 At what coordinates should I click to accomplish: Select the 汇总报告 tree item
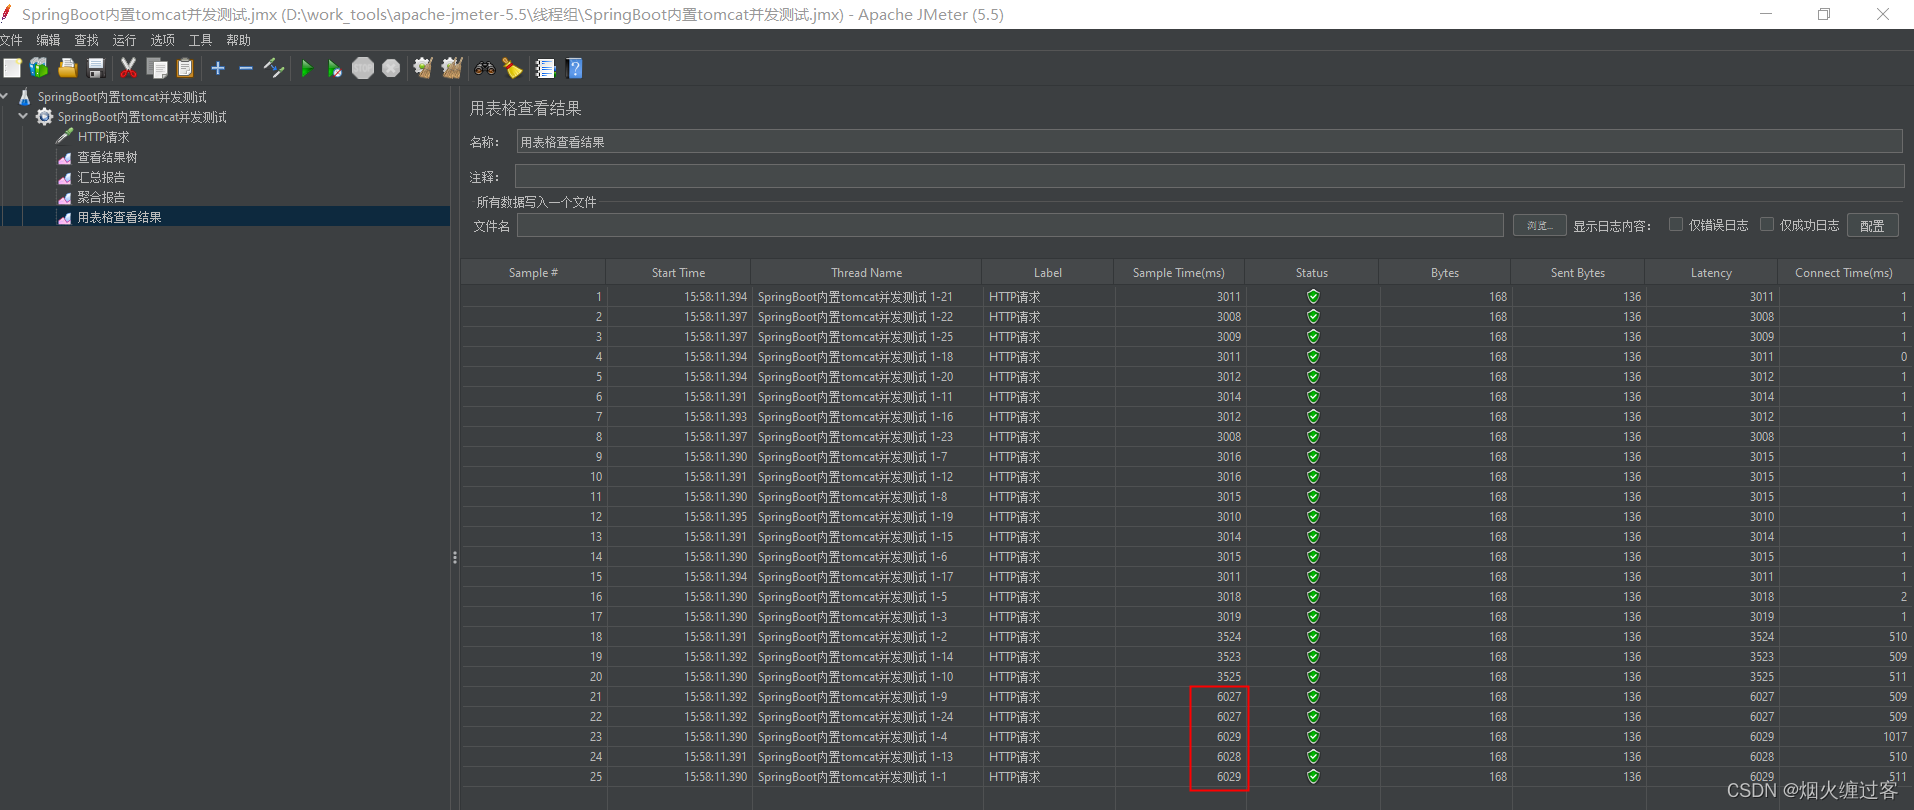click(x=101, y=177)
